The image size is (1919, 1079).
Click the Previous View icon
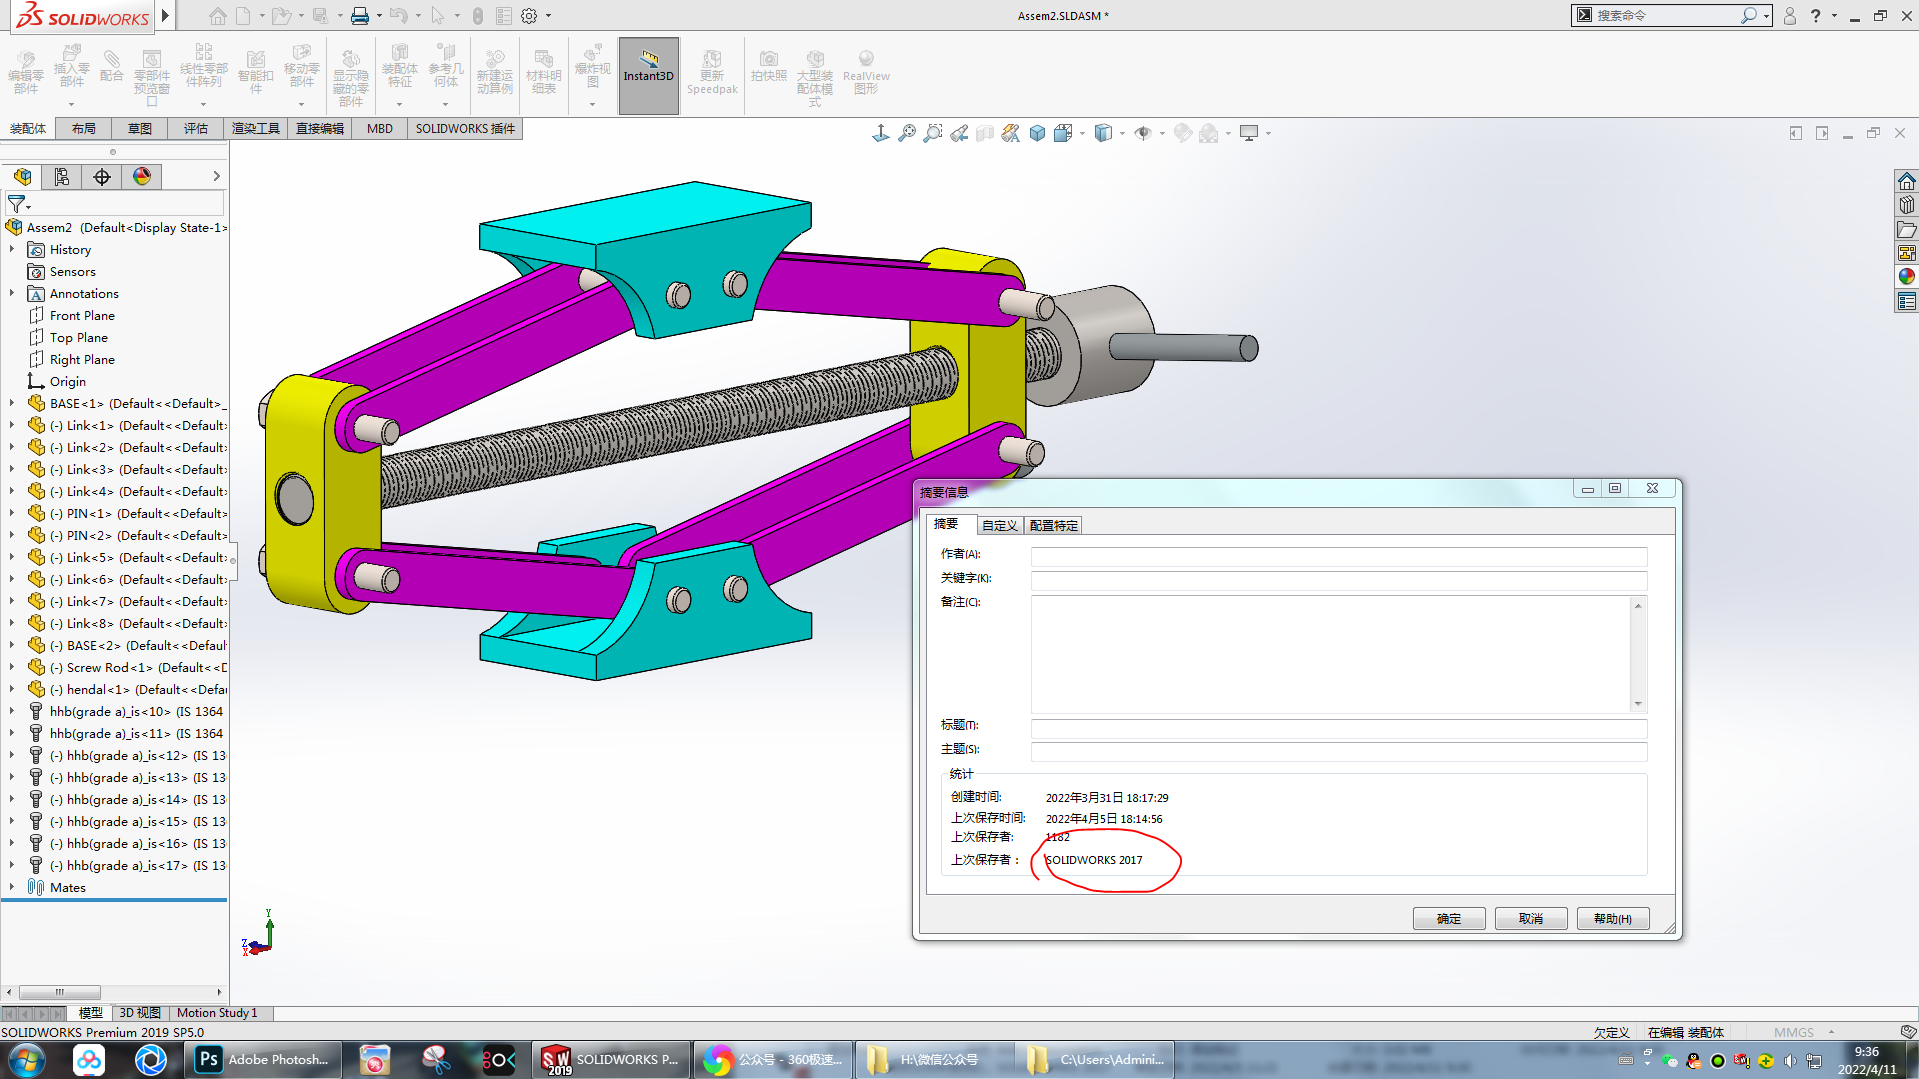pyautogui.click(x=959, y=133)
